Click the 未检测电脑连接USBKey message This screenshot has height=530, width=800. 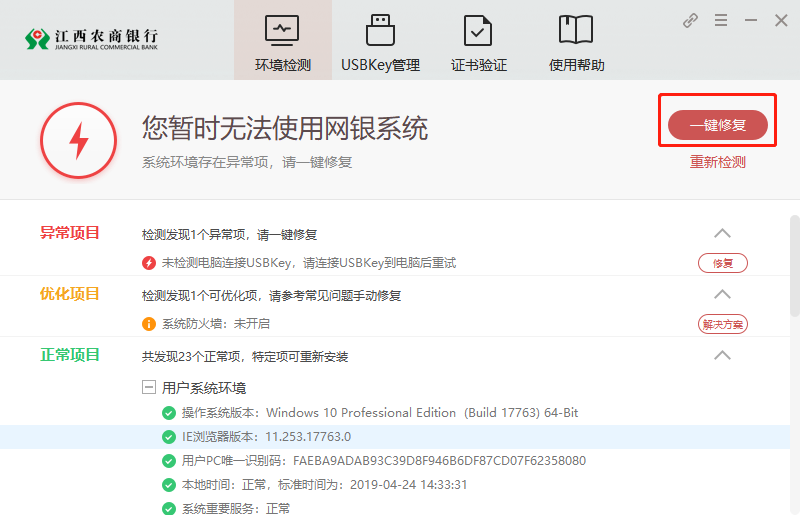pyautogui.click(x=309, y=263)
